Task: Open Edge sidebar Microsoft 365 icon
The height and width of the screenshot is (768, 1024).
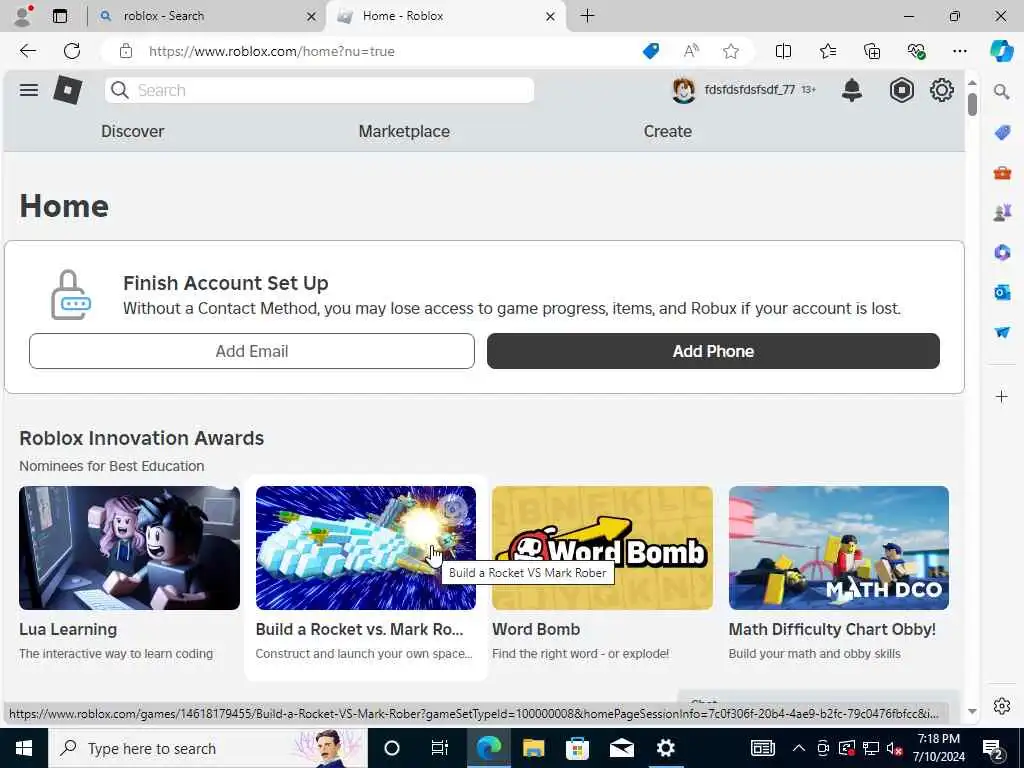Action: 1002,252
